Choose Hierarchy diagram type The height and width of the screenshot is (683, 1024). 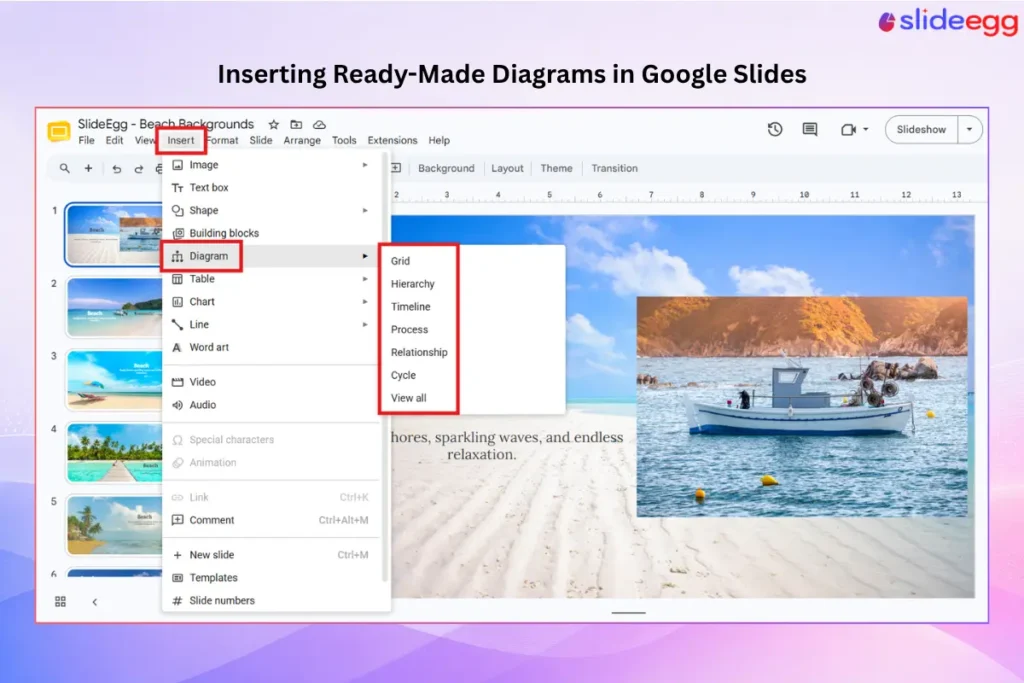point(472,284)
